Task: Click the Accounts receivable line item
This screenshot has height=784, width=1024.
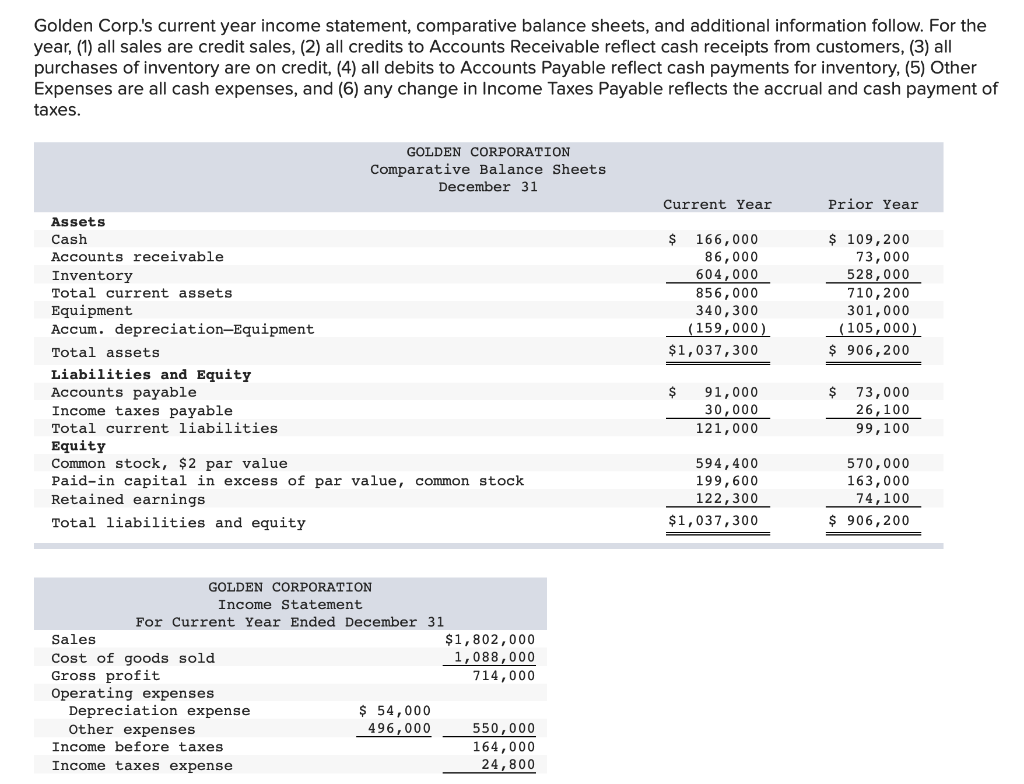Action: tap(115, 257)
